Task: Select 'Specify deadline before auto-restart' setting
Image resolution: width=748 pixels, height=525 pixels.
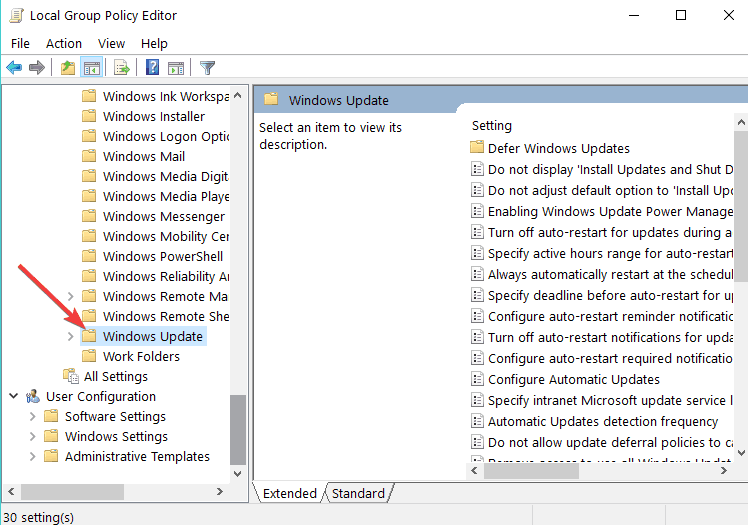Action: click(601, 295)
